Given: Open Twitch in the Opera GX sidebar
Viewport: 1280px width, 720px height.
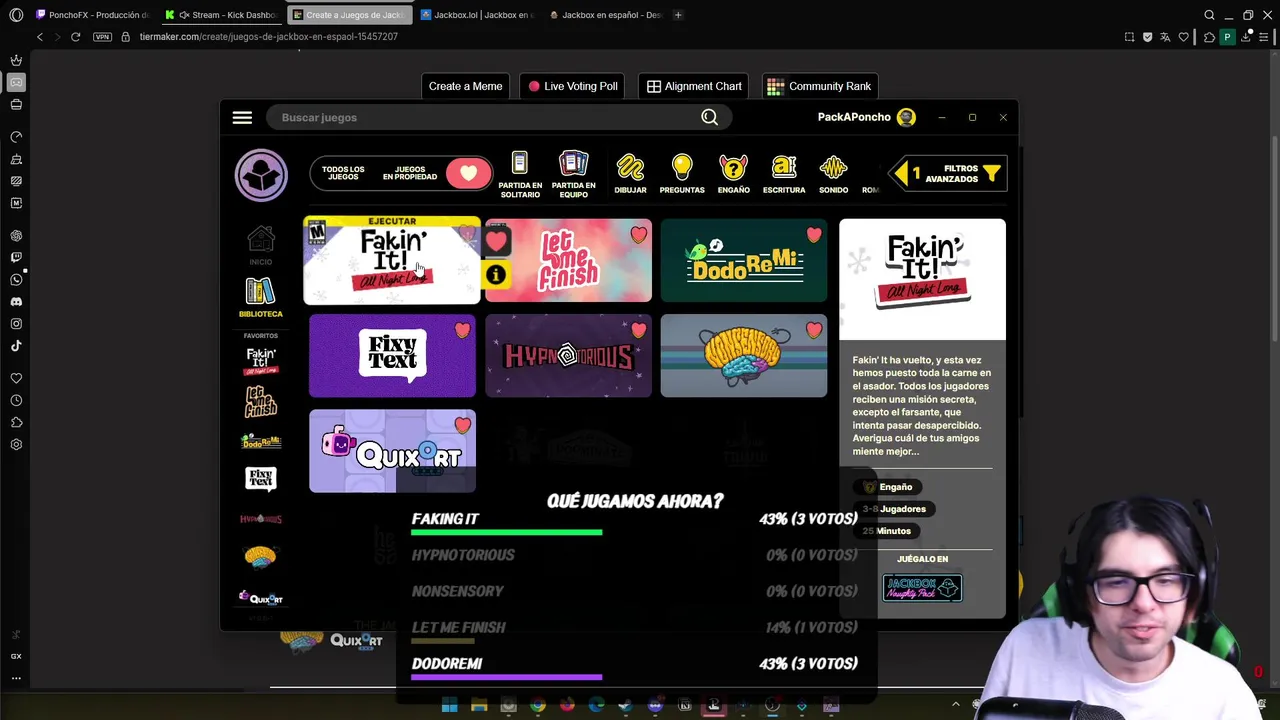Looking at the screenshot, I should pyautogui.click(x=16, y=258).
